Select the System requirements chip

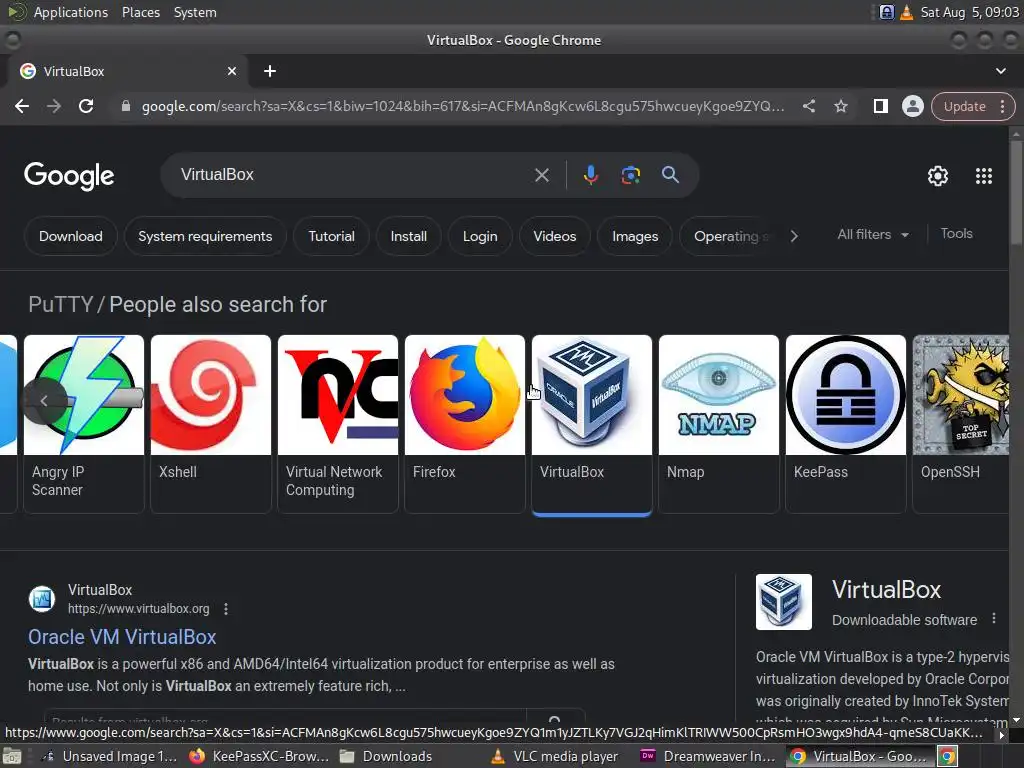pos(205,236)
